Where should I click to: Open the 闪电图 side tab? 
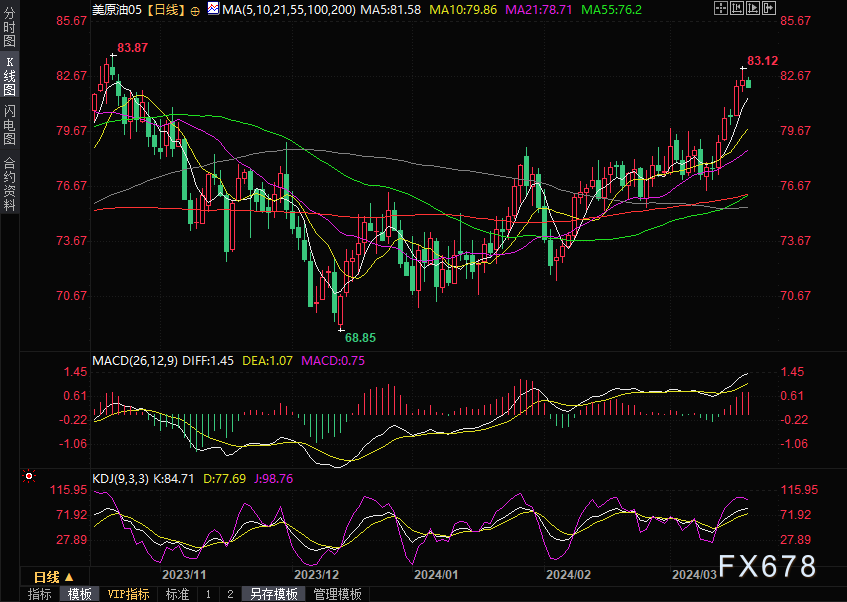(9, 125)
